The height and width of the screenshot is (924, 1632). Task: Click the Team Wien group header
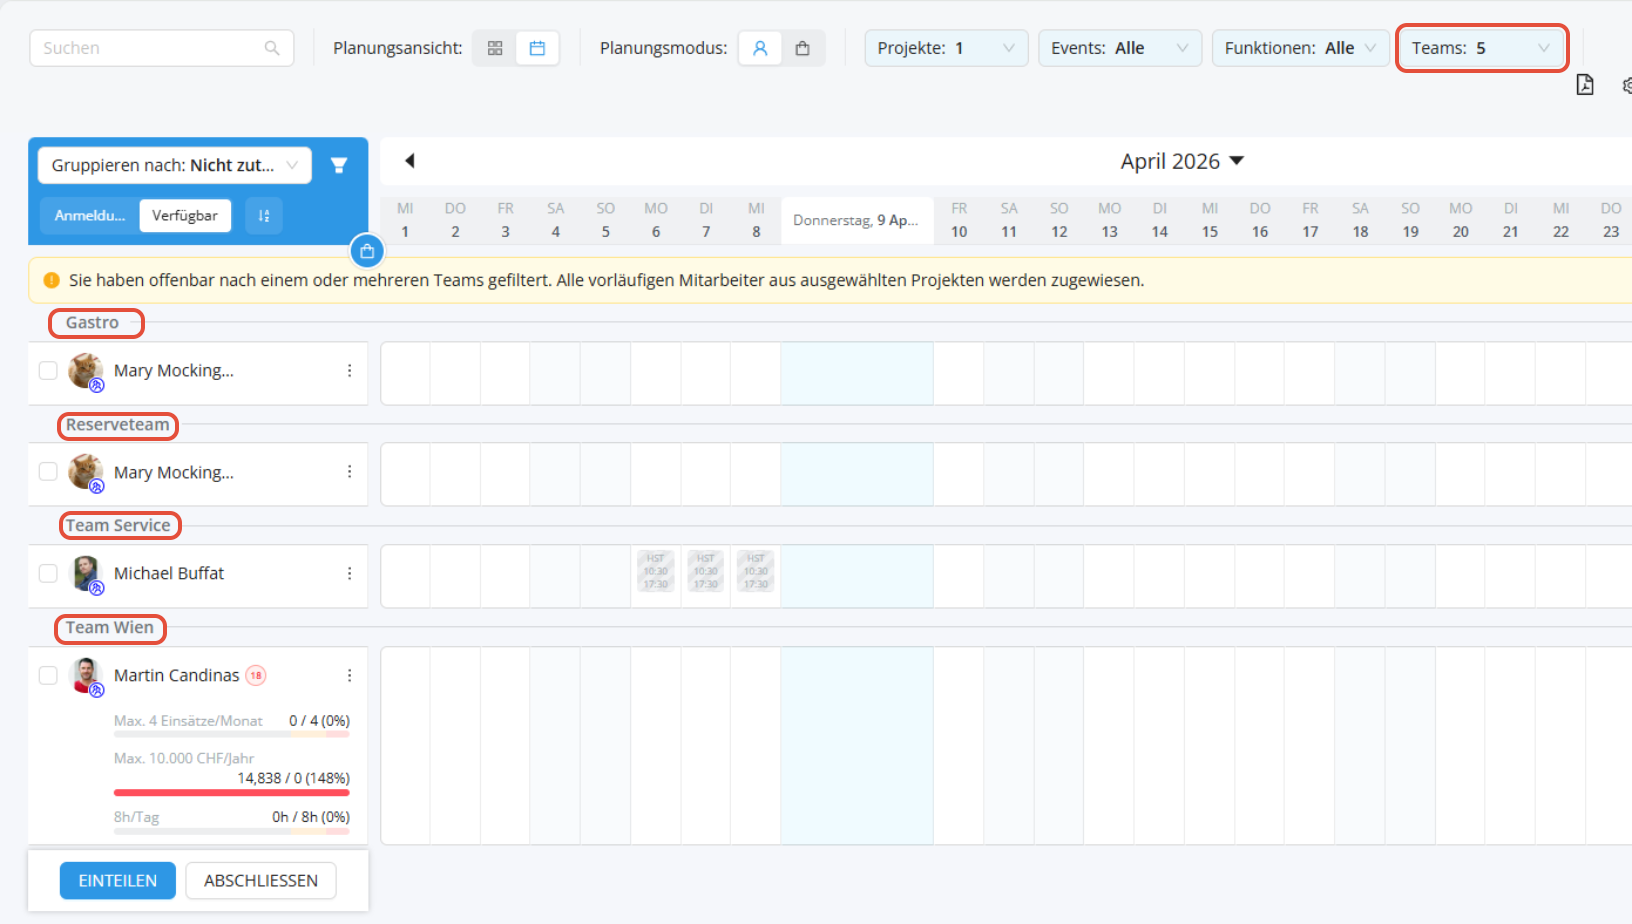[x=110, y=628]
